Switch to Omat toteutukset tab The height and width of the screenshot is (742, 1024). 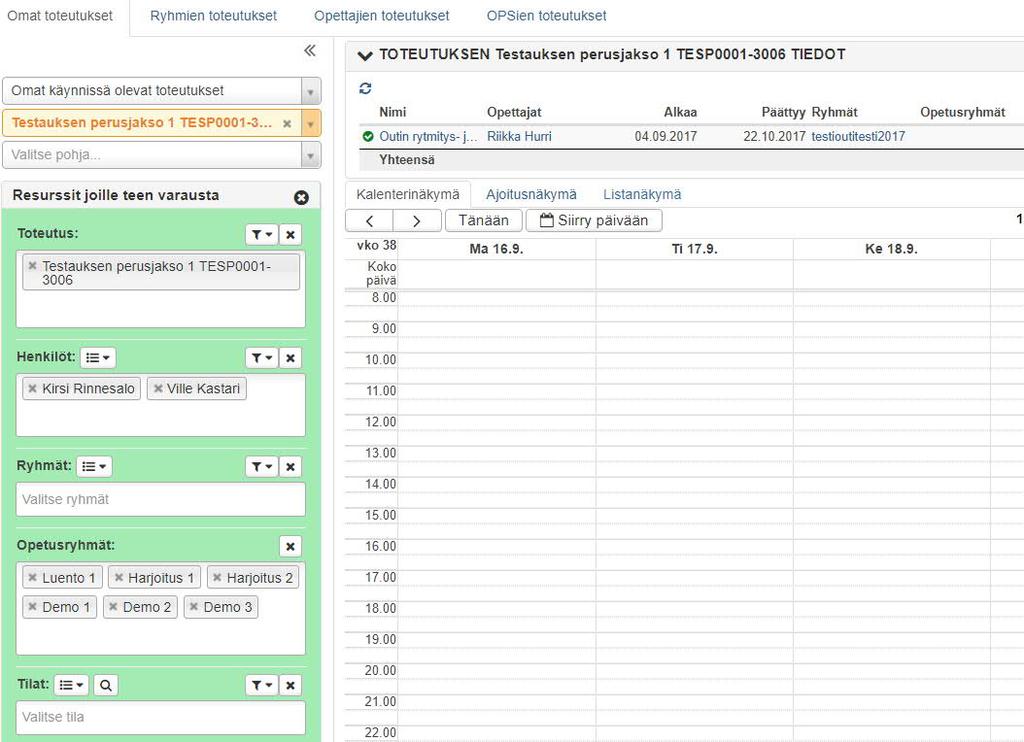[x=60, y=16]
